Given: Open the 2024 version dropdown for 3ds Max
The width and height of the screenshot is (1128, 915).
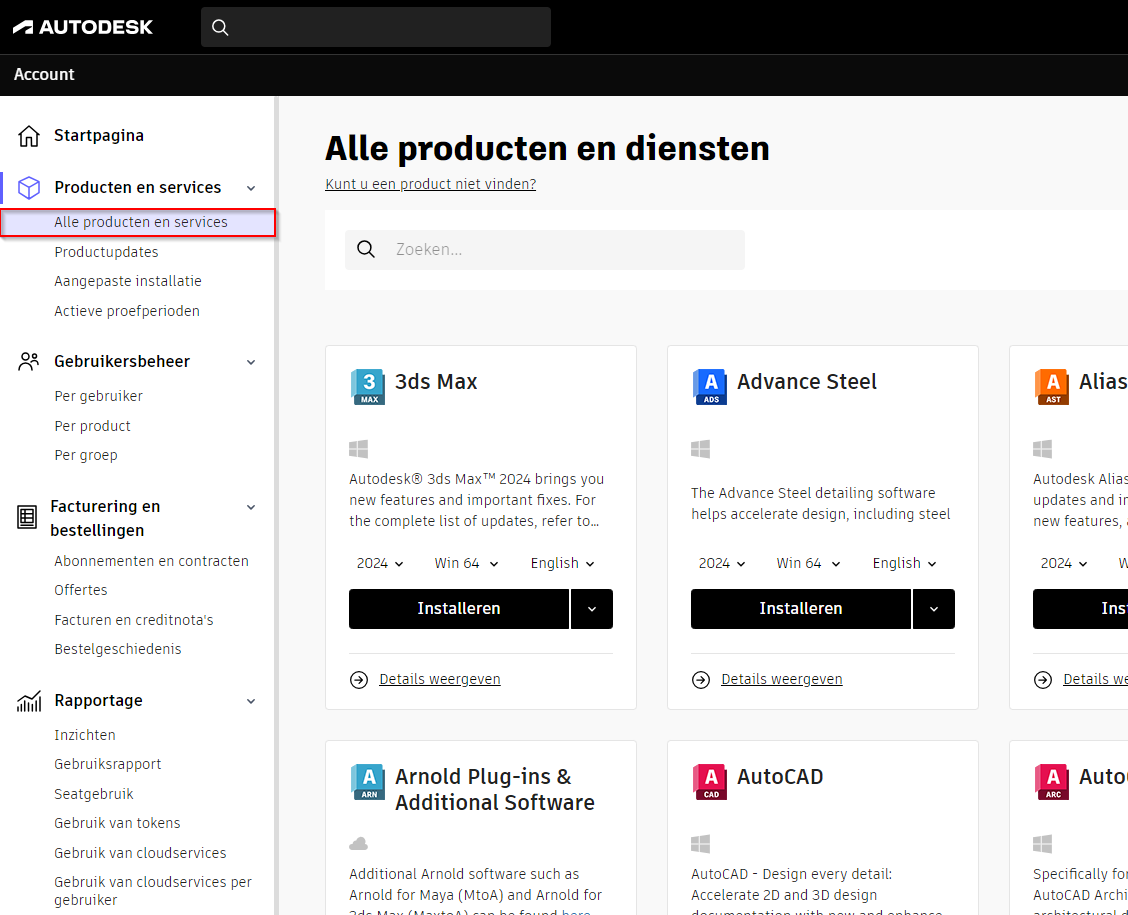Looking at the screenshot, I should tap(380, 563).
